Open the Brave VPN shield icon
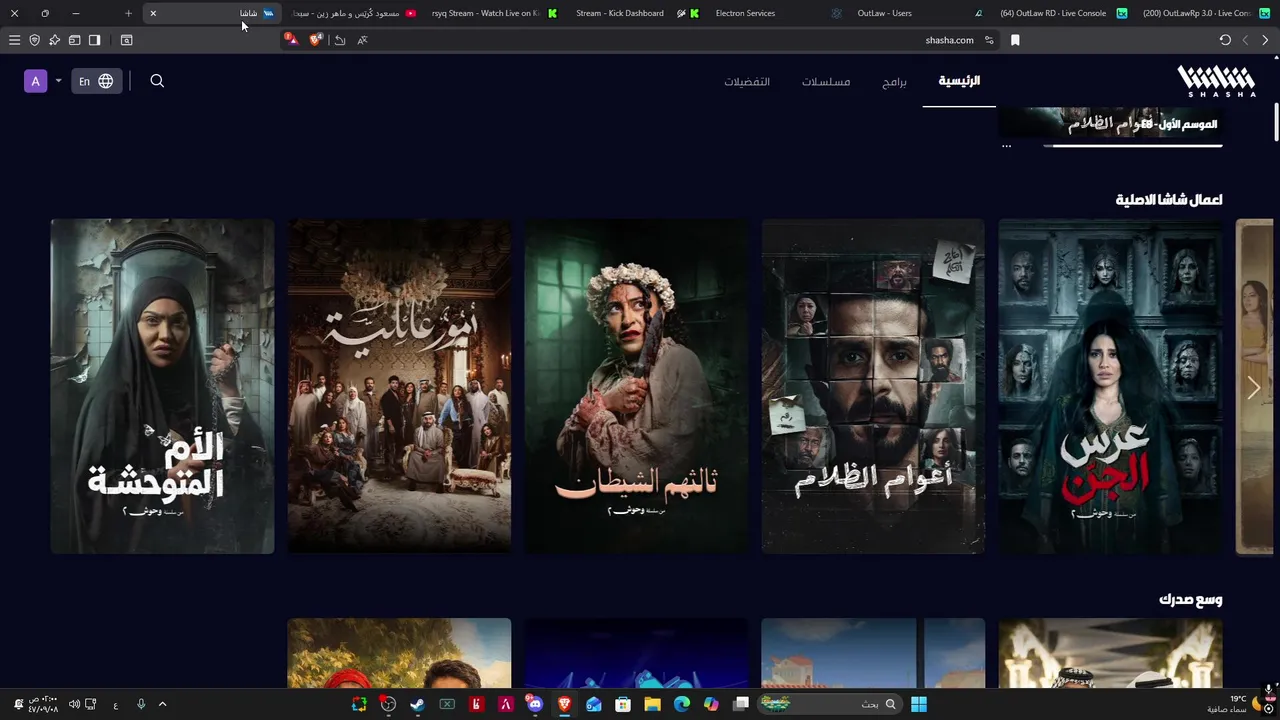This screenshot has width=1280, height=720. click(x=34, y=40)
